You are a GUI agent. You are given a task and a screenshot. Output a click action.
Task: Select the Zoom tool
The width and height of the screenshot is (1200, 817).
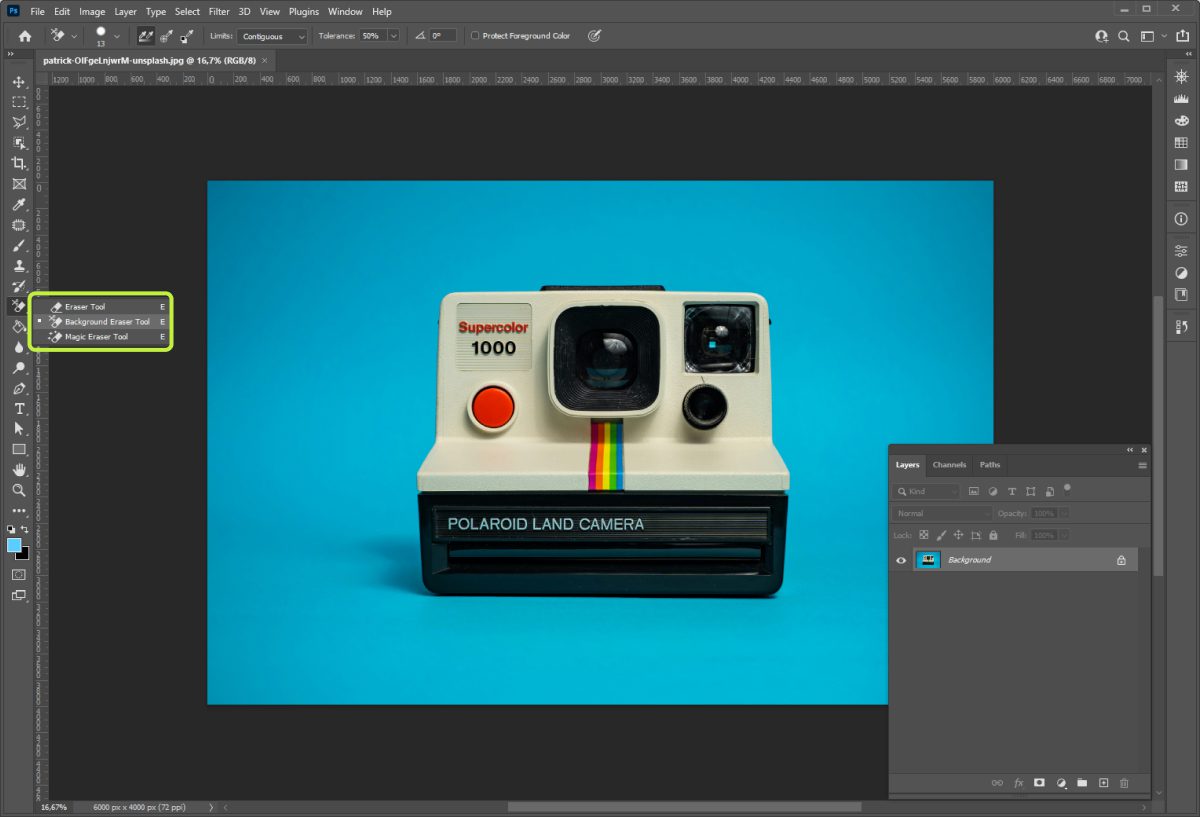click(19, 491)
